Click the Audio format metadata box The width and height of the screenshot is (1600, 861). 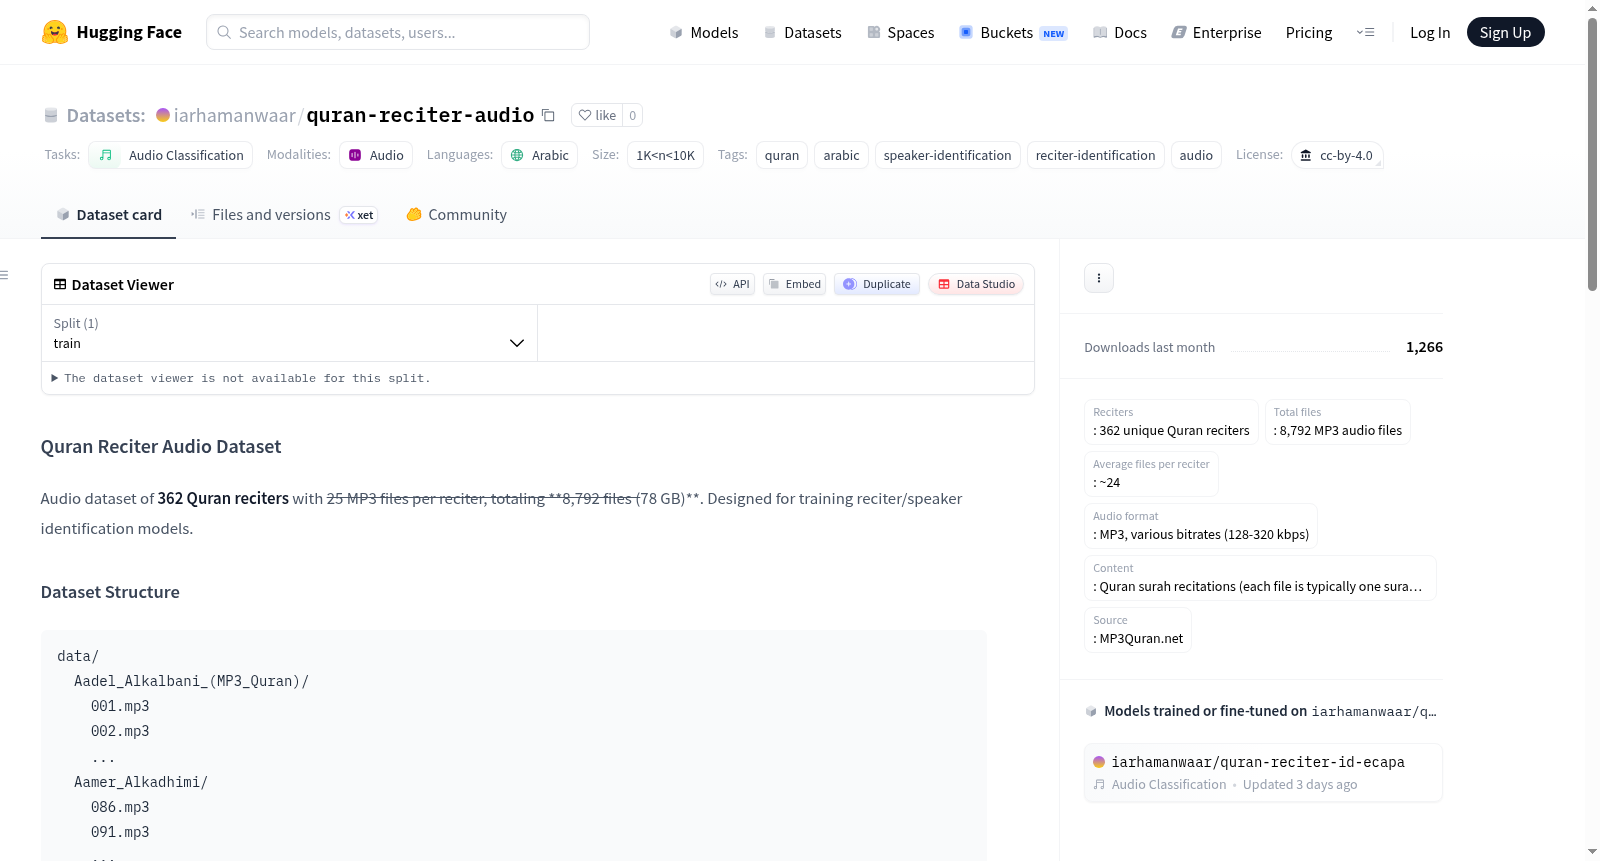[x=1201, y=526]
